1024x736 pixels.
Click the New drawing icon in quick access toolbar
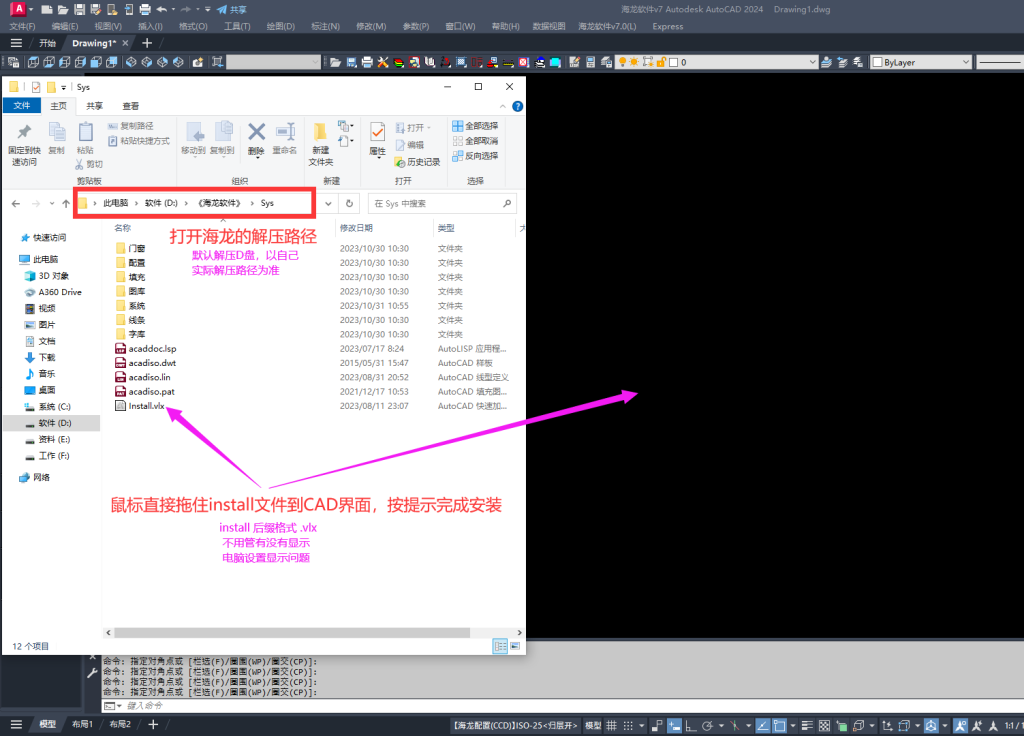coord(46,10)
